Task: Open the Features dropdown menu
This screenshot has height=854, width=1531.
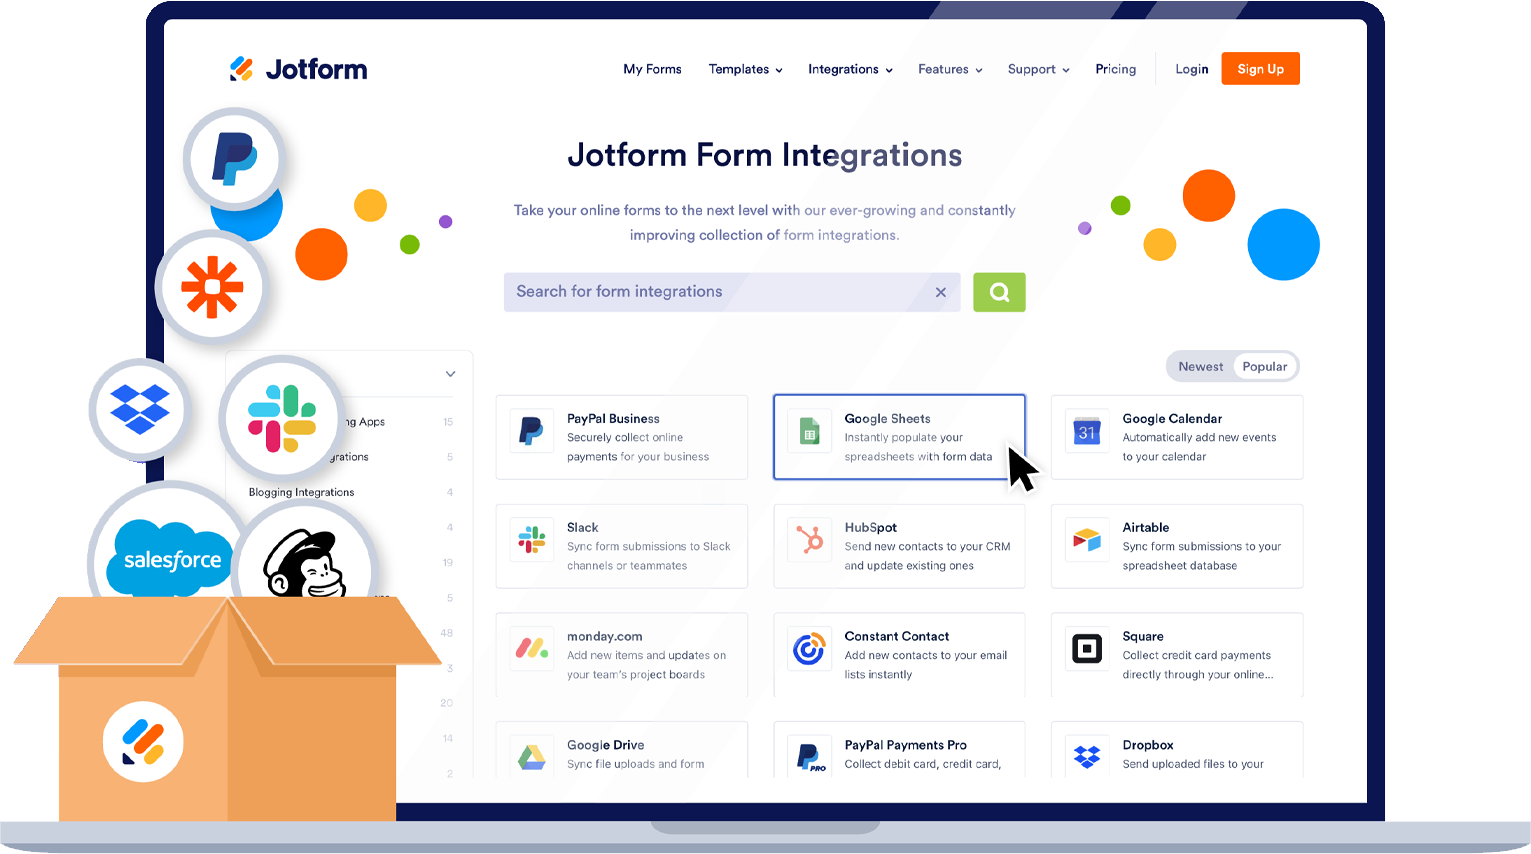Action: 950,69
